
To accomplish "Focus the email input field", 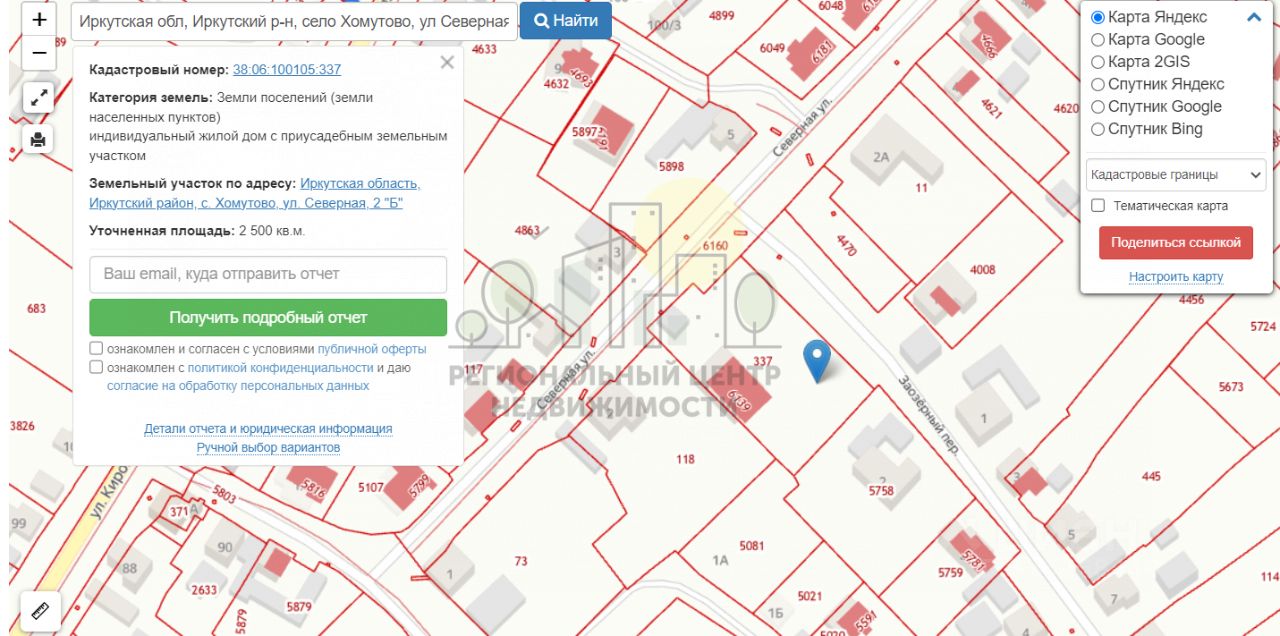I will tap(268, 274).
